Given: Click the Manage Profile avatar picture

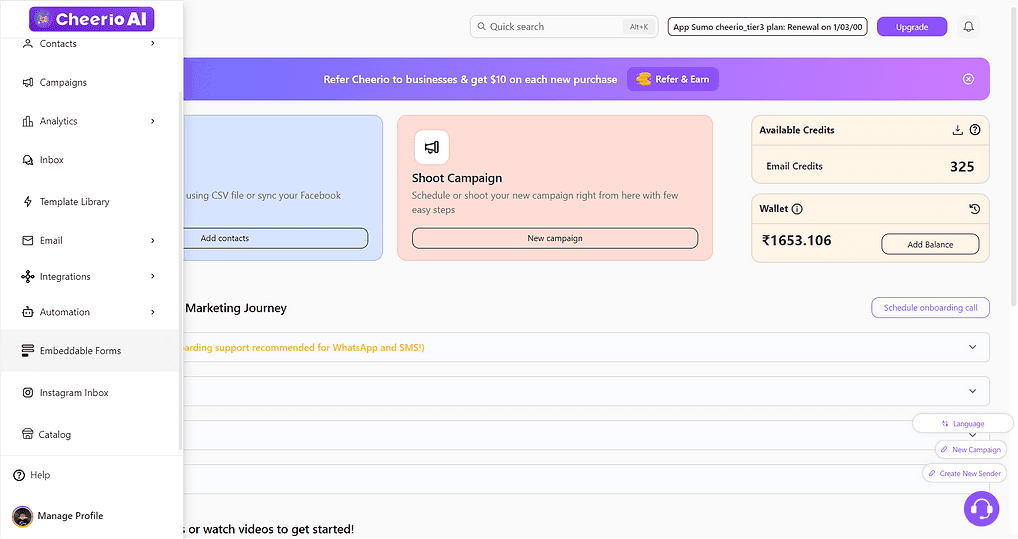Looking at the screenshot, I should [x=22, y=516].
